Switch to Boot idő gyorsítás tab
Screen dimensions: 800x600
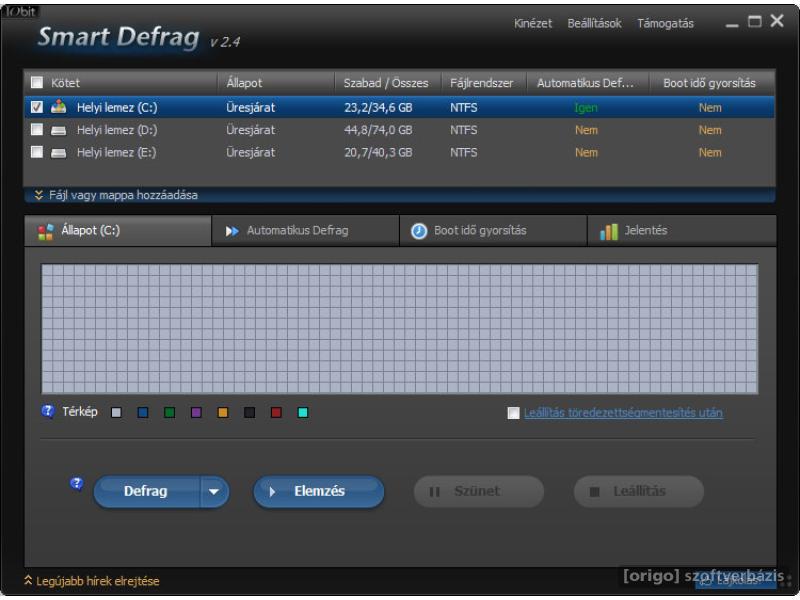(x=493, y=231)
